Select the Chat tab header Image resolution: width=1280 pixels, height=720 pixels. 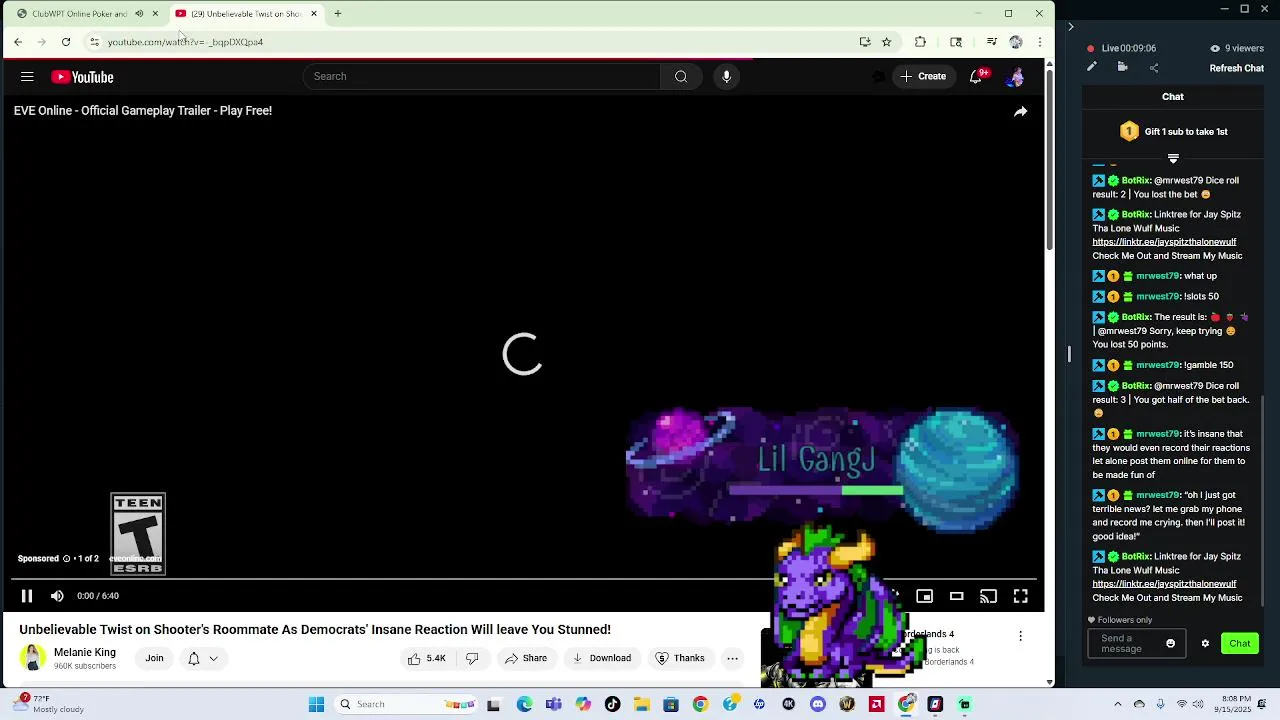tap(1173, 97)
